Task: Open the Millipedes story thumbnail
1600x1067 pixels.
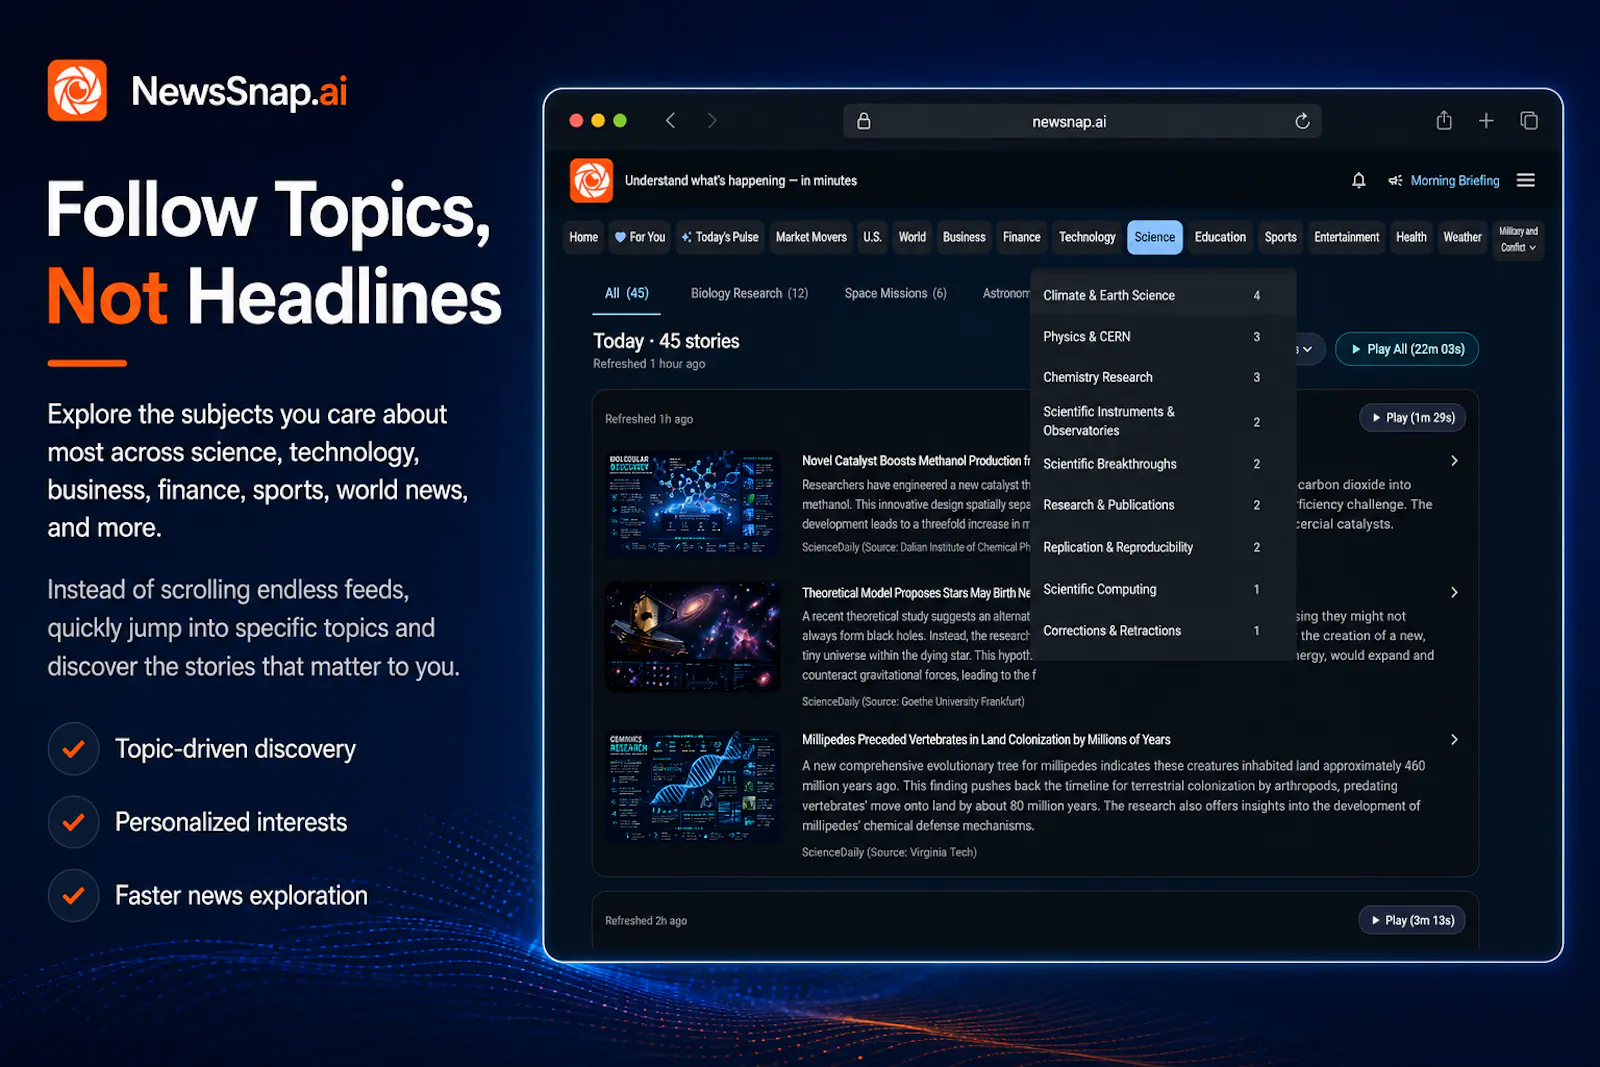Action: click(692, 786)
